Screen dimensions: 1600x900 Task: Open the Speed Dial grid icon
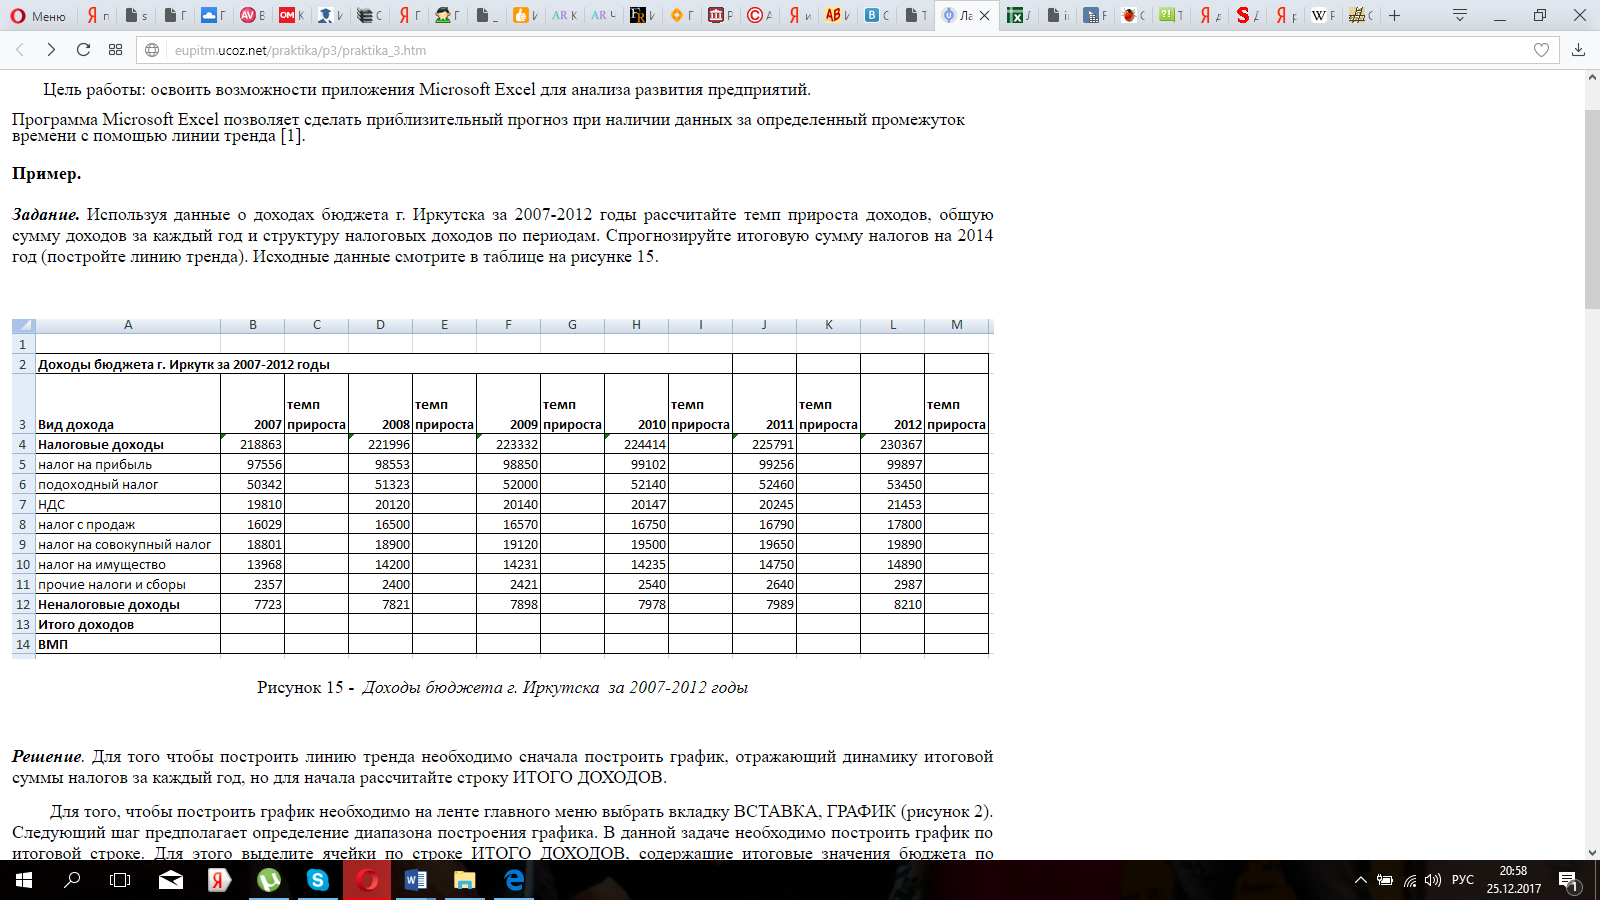tap(116, 50)
